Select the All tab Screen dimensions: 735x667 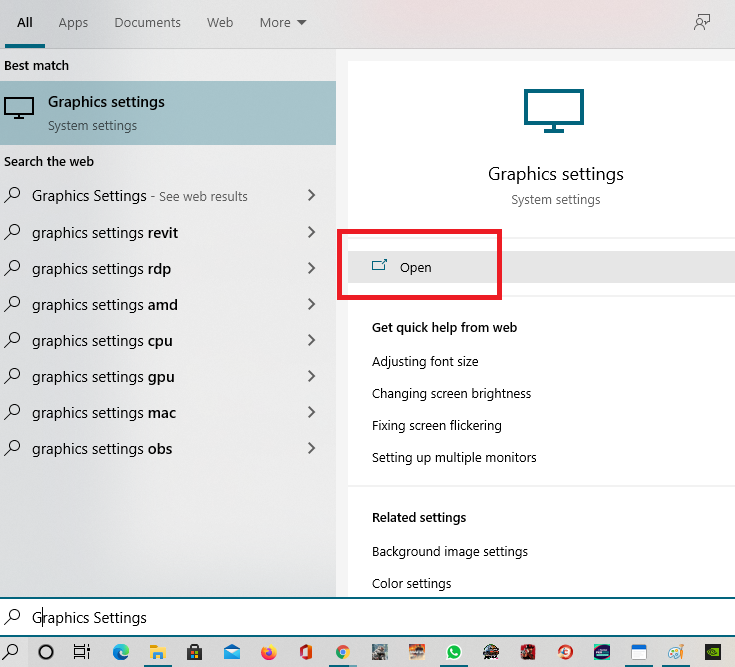pyautogui.click(x=25, y=22)
